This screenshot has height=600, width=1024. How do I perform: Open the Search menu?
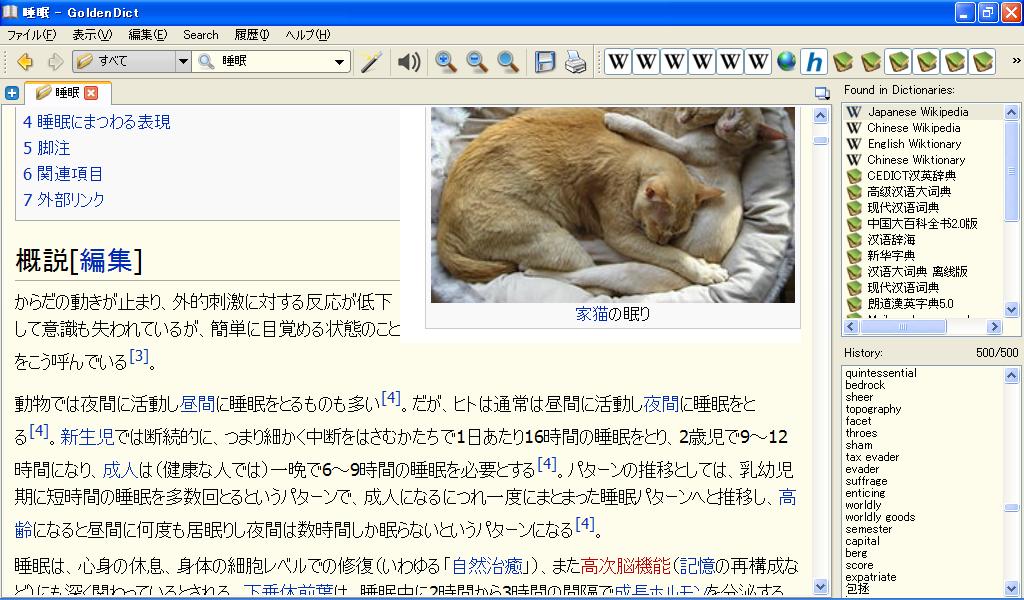pos(200,35)
